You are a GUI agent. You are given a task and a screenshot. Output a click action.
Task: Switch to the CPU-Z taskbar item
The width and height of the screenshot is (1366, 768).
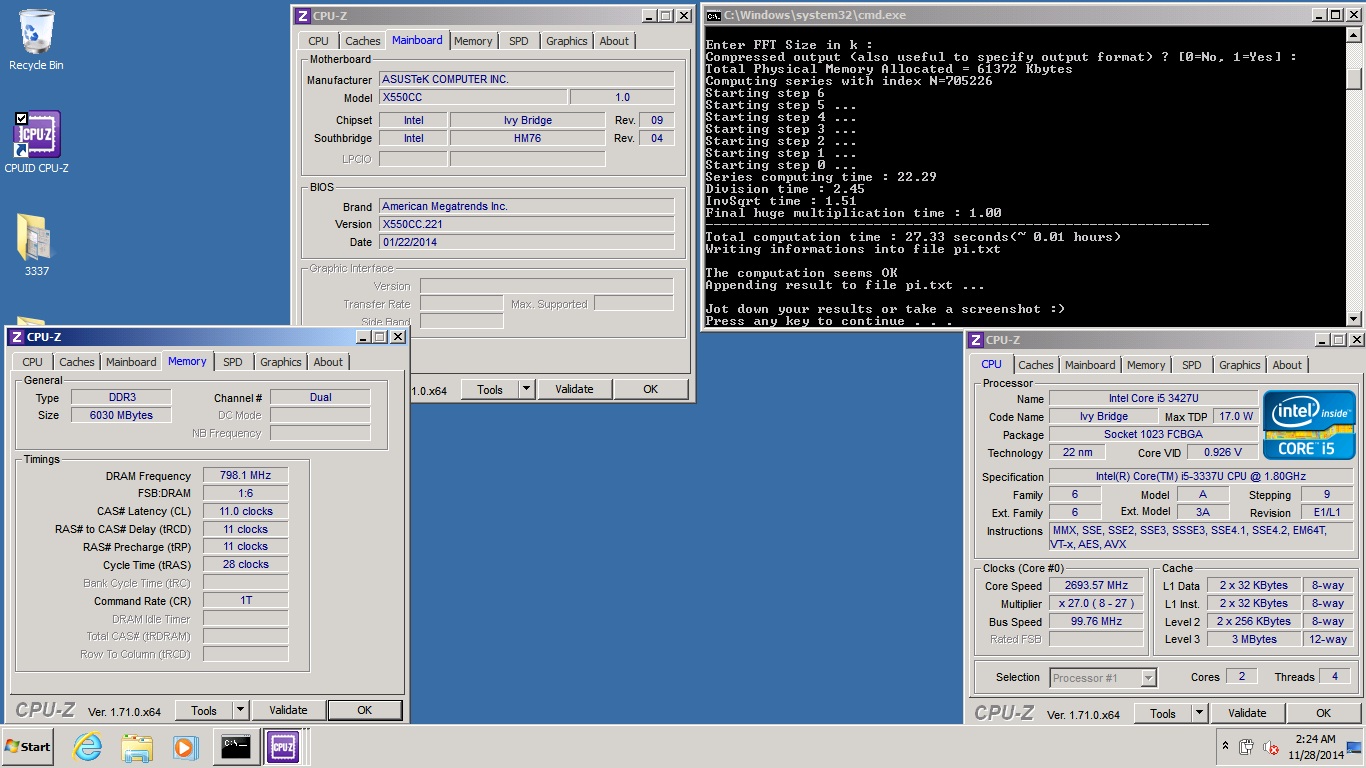[x=283, y=747]
